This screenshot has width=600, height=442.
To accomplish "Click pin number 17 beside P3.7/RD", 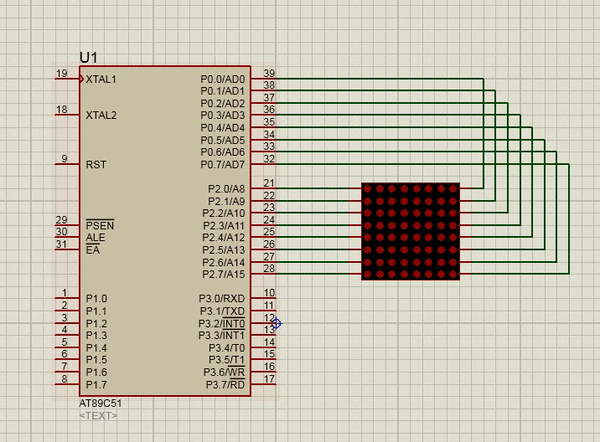I will (269, 378).
